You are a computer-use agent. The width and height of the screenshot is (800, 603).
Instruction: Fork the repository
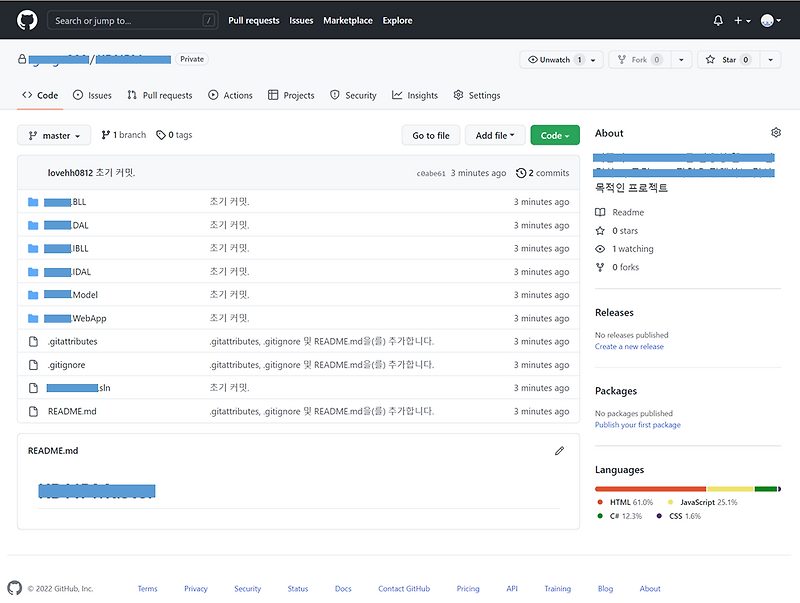click(x=637, y=59)
